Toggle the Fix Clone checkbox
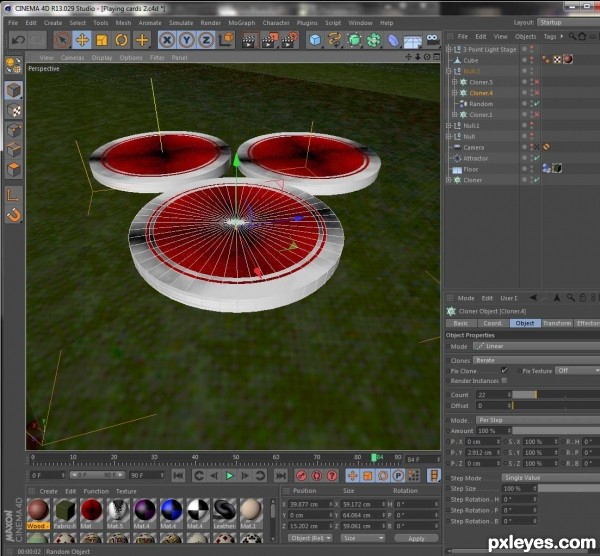Image resolution: width=600 pixels, height=556 pixels. click(x=504, y=370)
